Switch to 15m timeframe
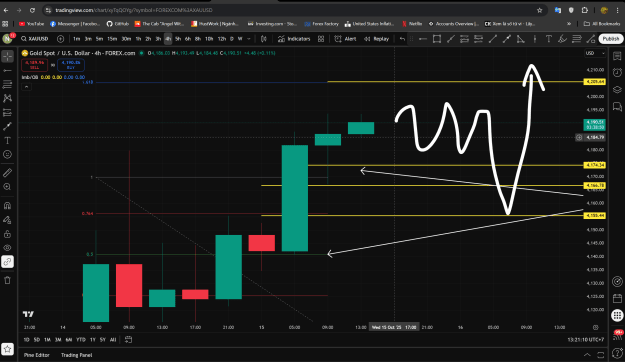Viewport: 625px width, 362px height. click(112, 39)
